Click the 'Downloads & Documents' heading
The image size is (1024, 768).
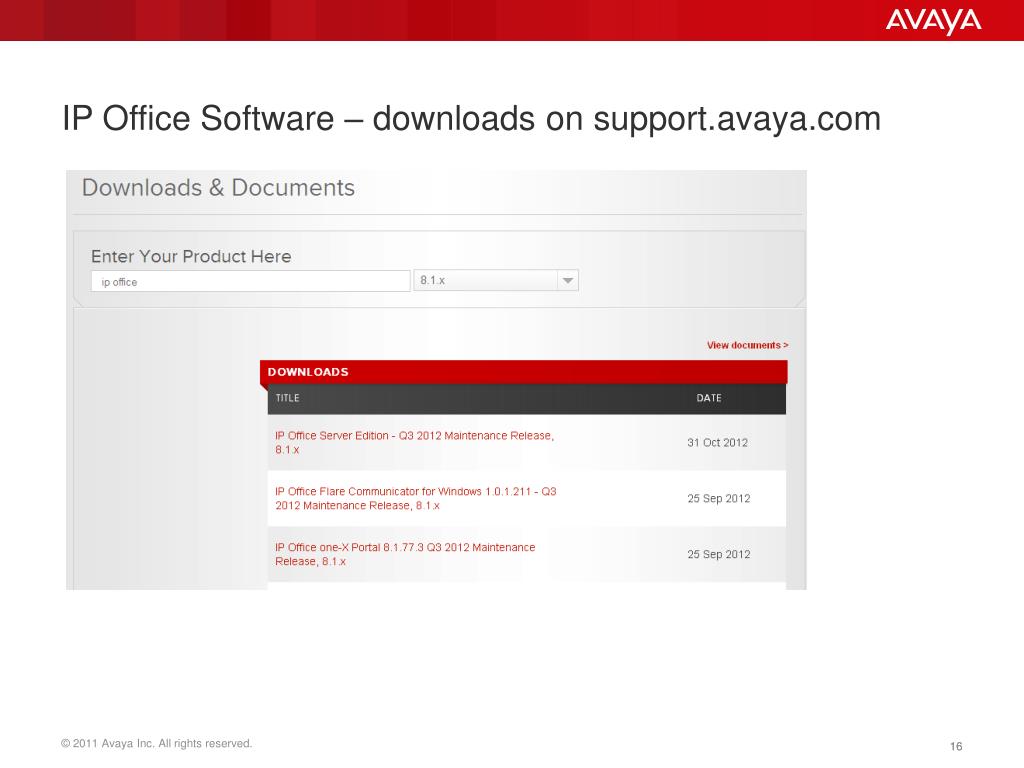click(x=218, y=187)
